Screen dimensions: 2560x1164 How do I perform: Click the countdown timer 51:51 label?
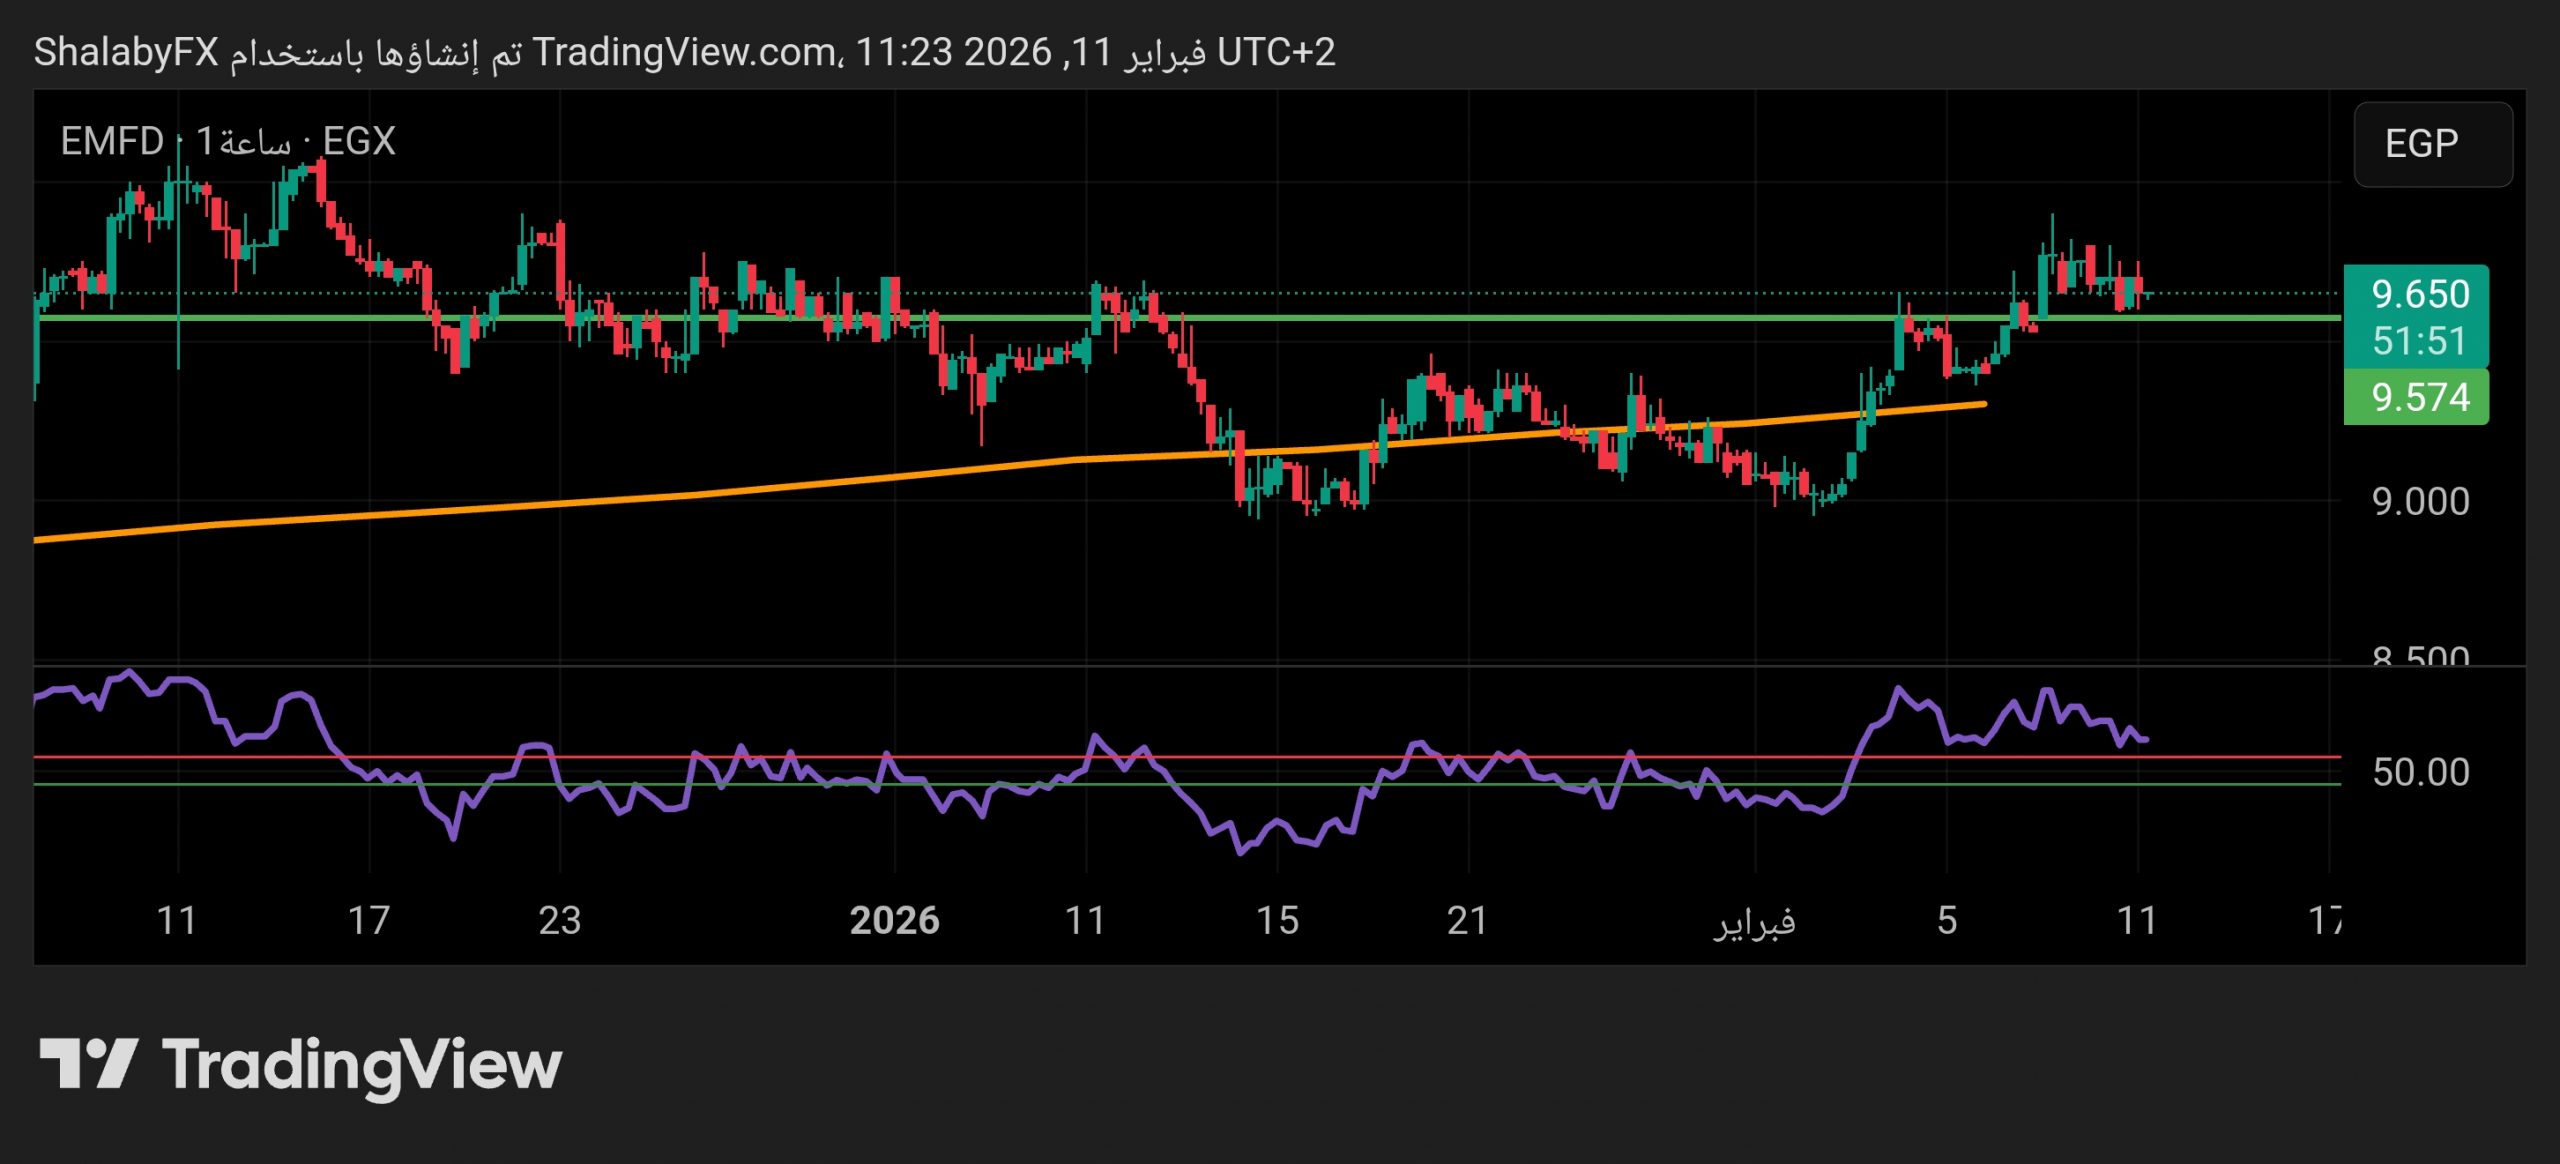2420,341
